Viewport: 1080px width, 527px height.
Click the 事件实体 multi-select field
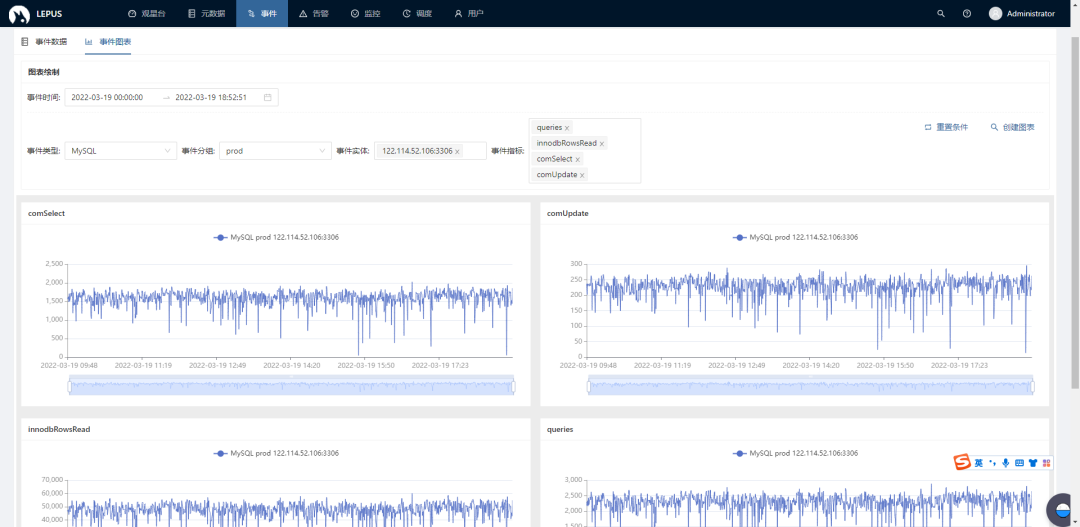pyautogui.click(x=430, y=151)
